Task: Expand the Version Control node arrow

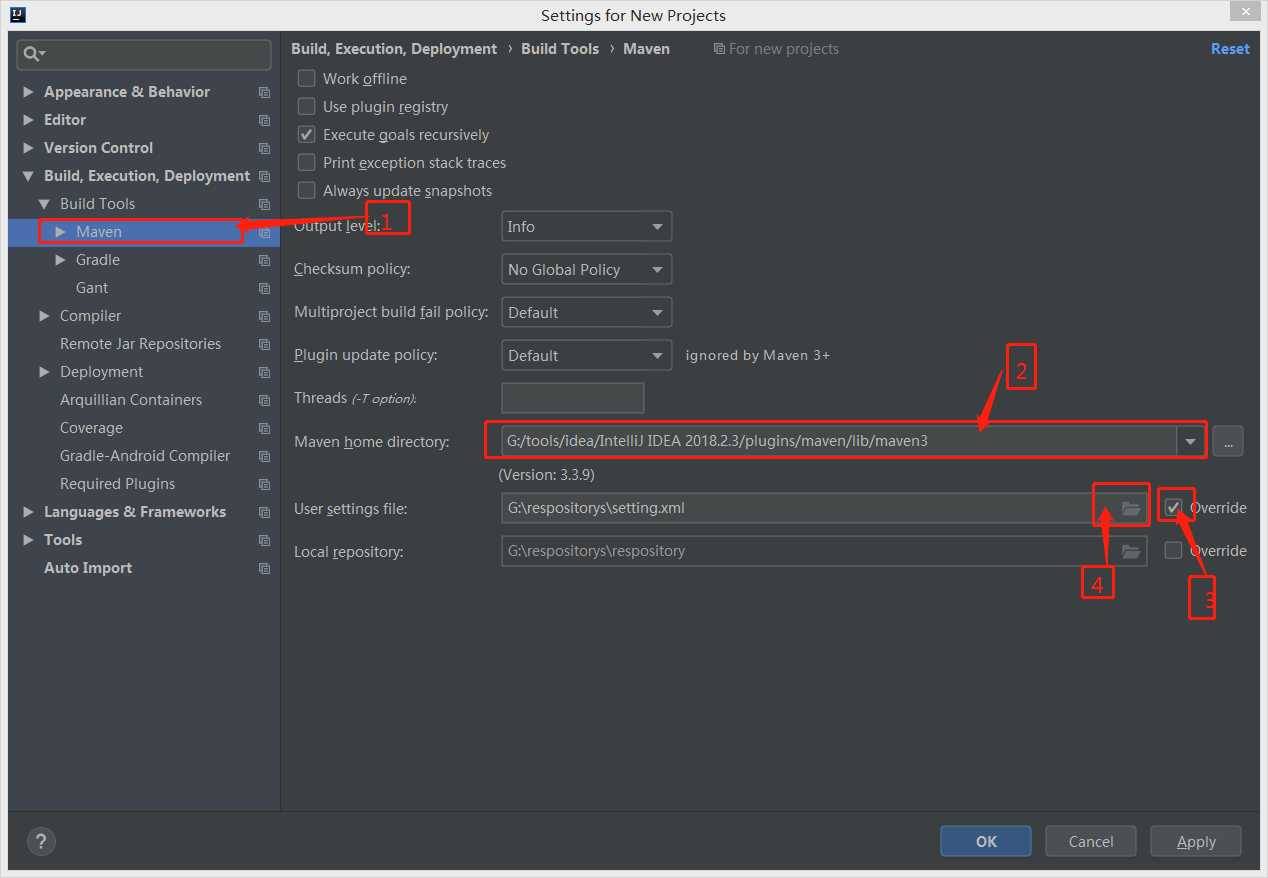Action: tap(28, 148)
